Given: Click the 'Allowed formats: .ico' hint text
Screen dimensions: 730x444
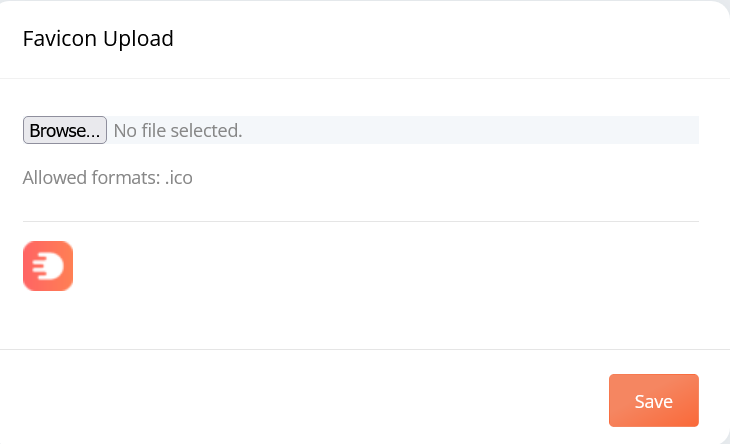Looking at the screenshot, I should 108,178.
